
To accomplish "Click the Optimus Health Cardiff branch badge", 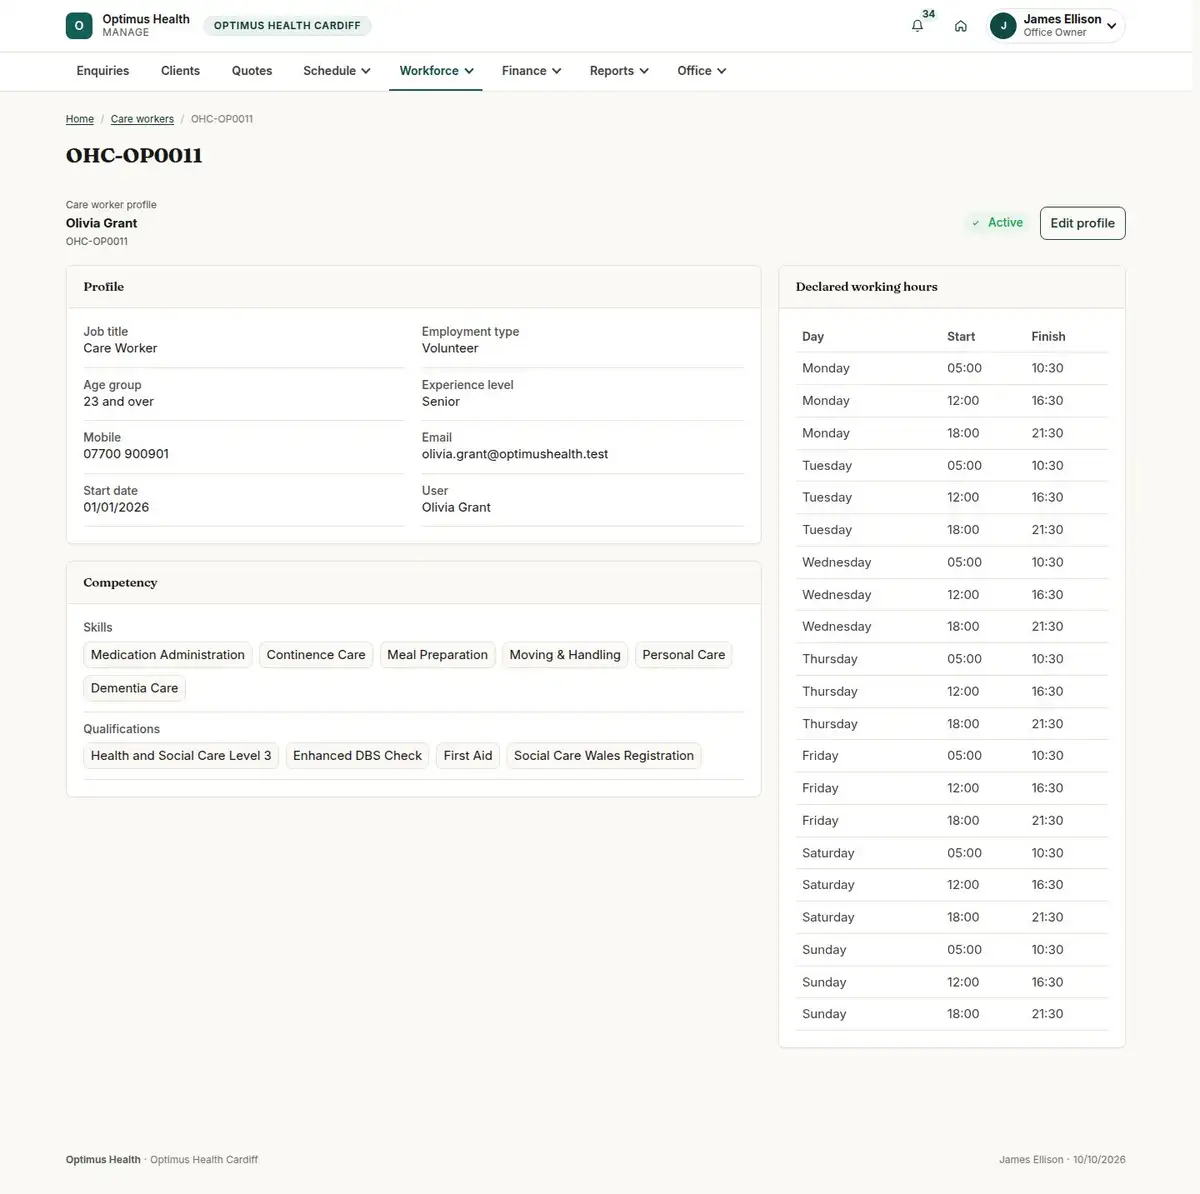I will (x=287, y=26).
